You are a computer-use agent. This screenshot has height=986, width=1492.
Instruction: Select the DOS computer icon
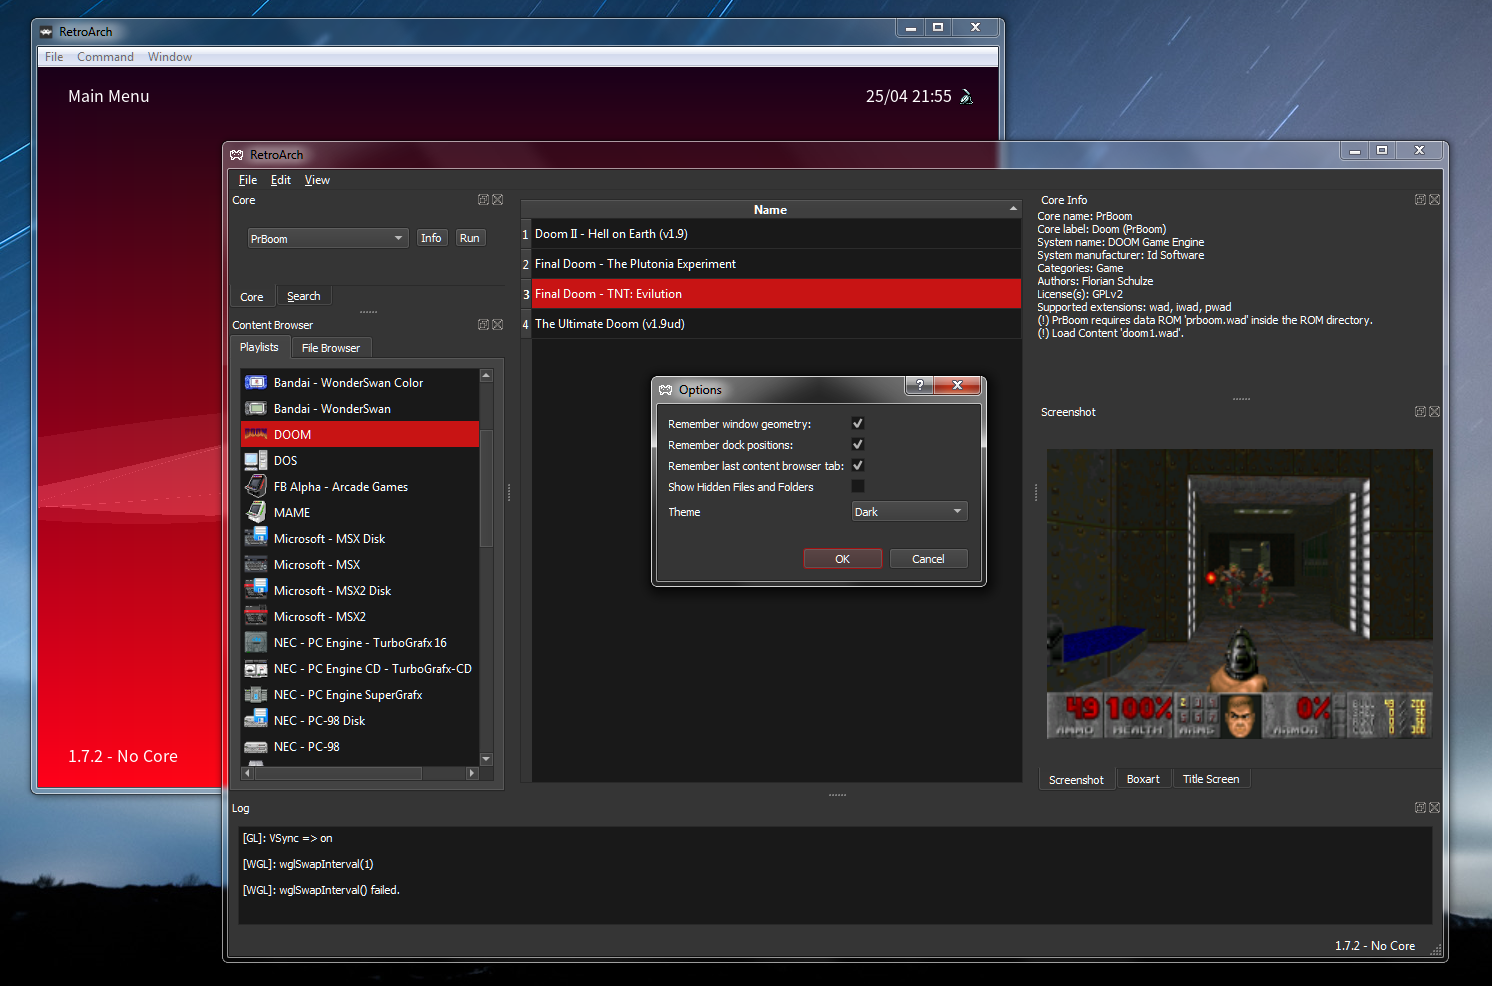click(256, 461)
